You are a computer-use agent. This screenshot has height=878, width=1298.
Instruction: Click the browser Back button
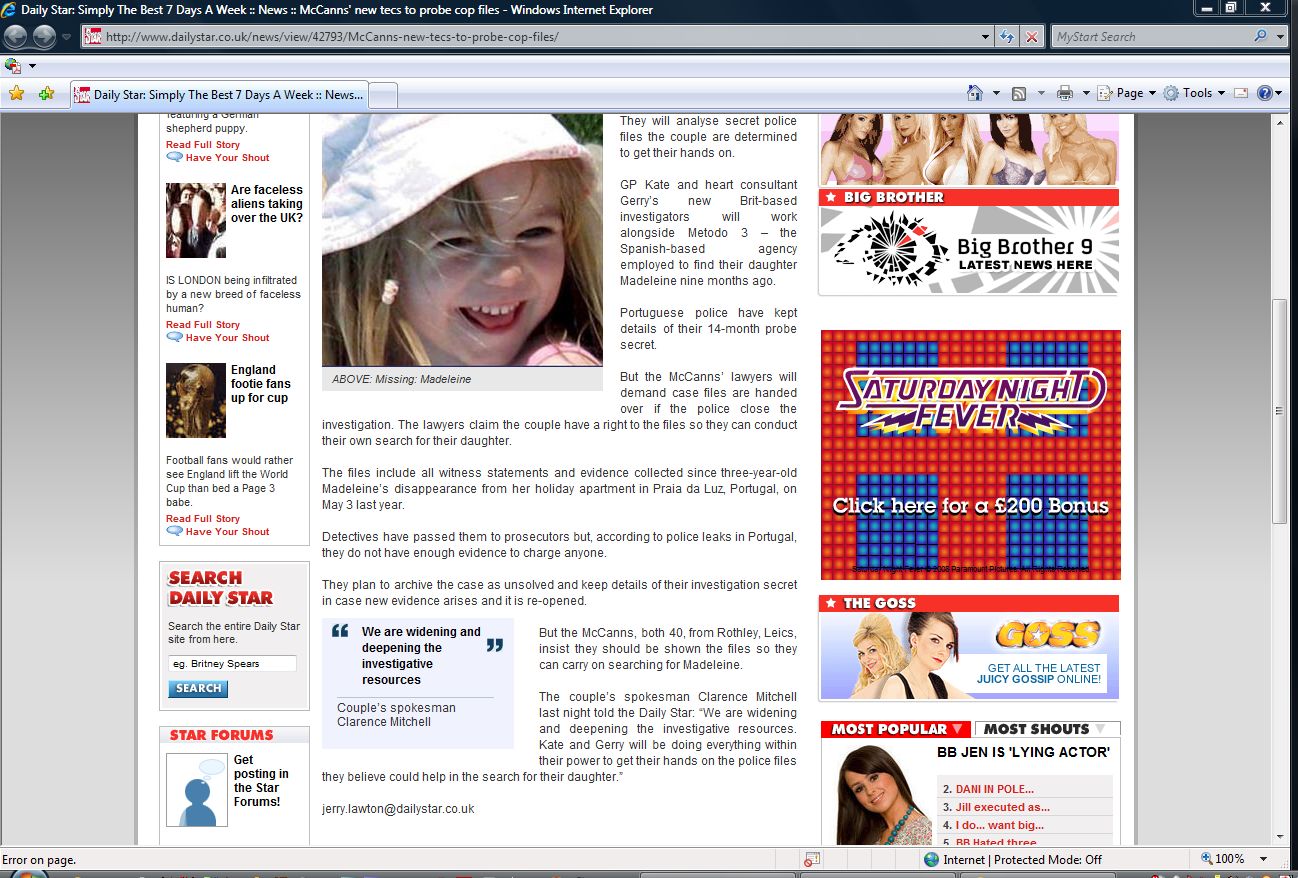point(16,37)
